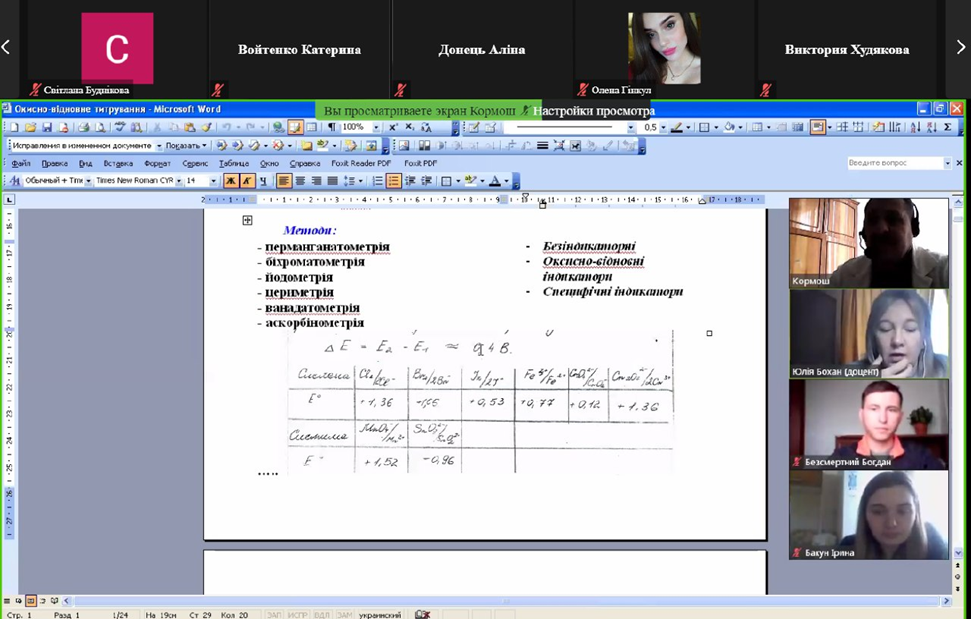Open the 100% zoom level dropdown
971x619 pixels.
pos(376,128)
